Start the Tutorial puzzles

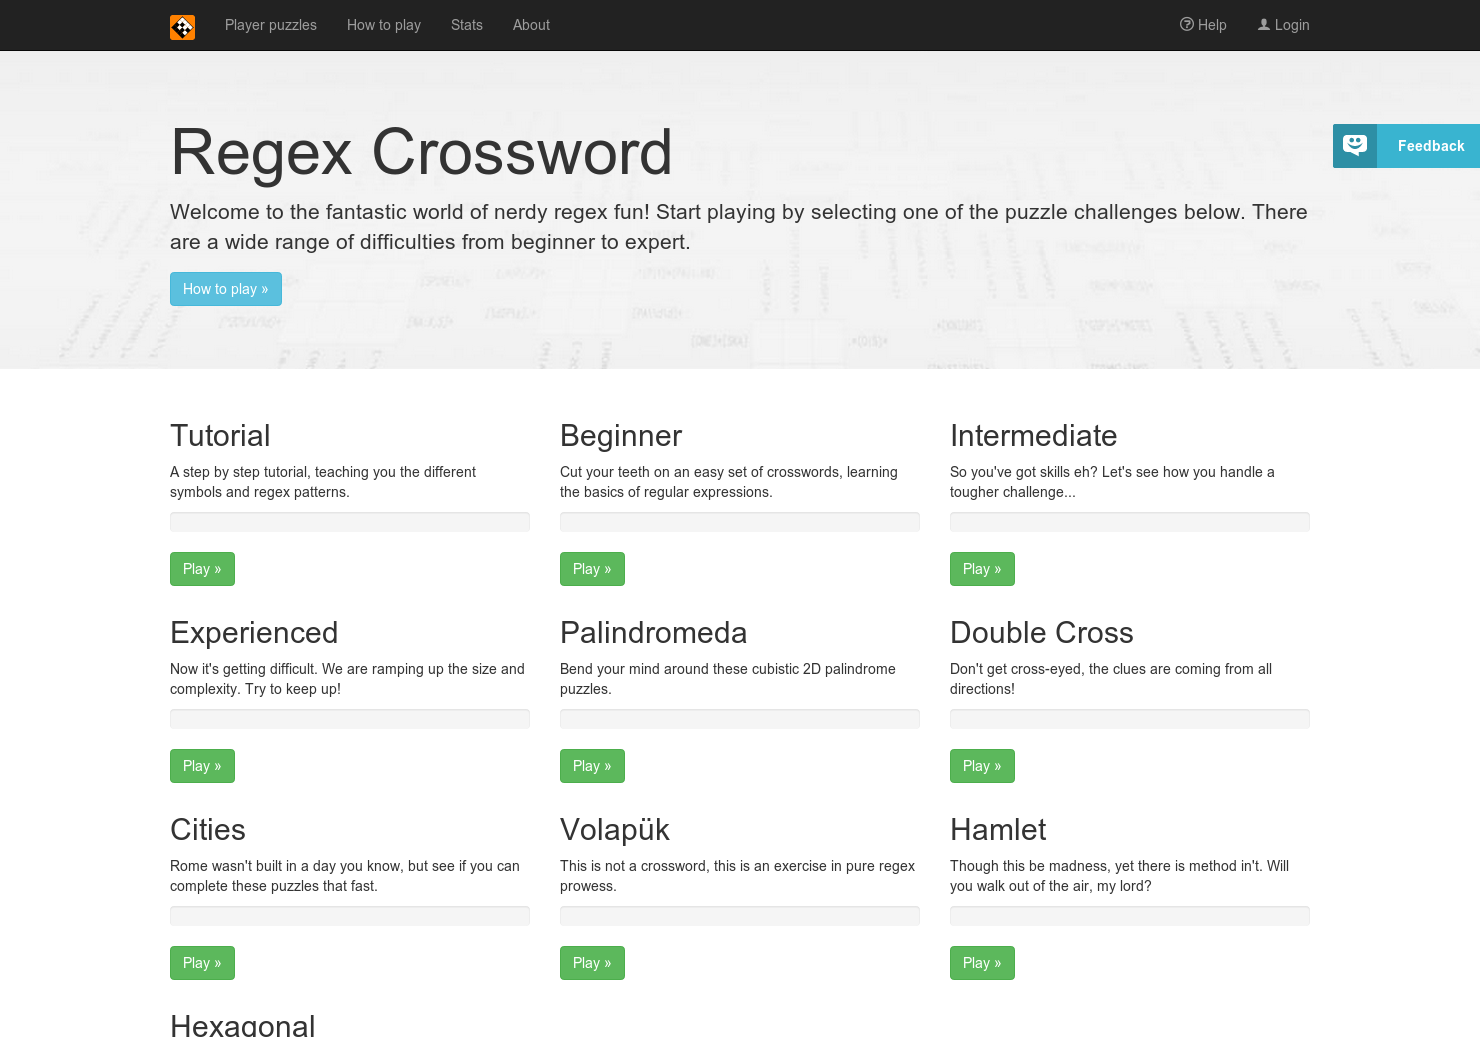pos(202,568)
